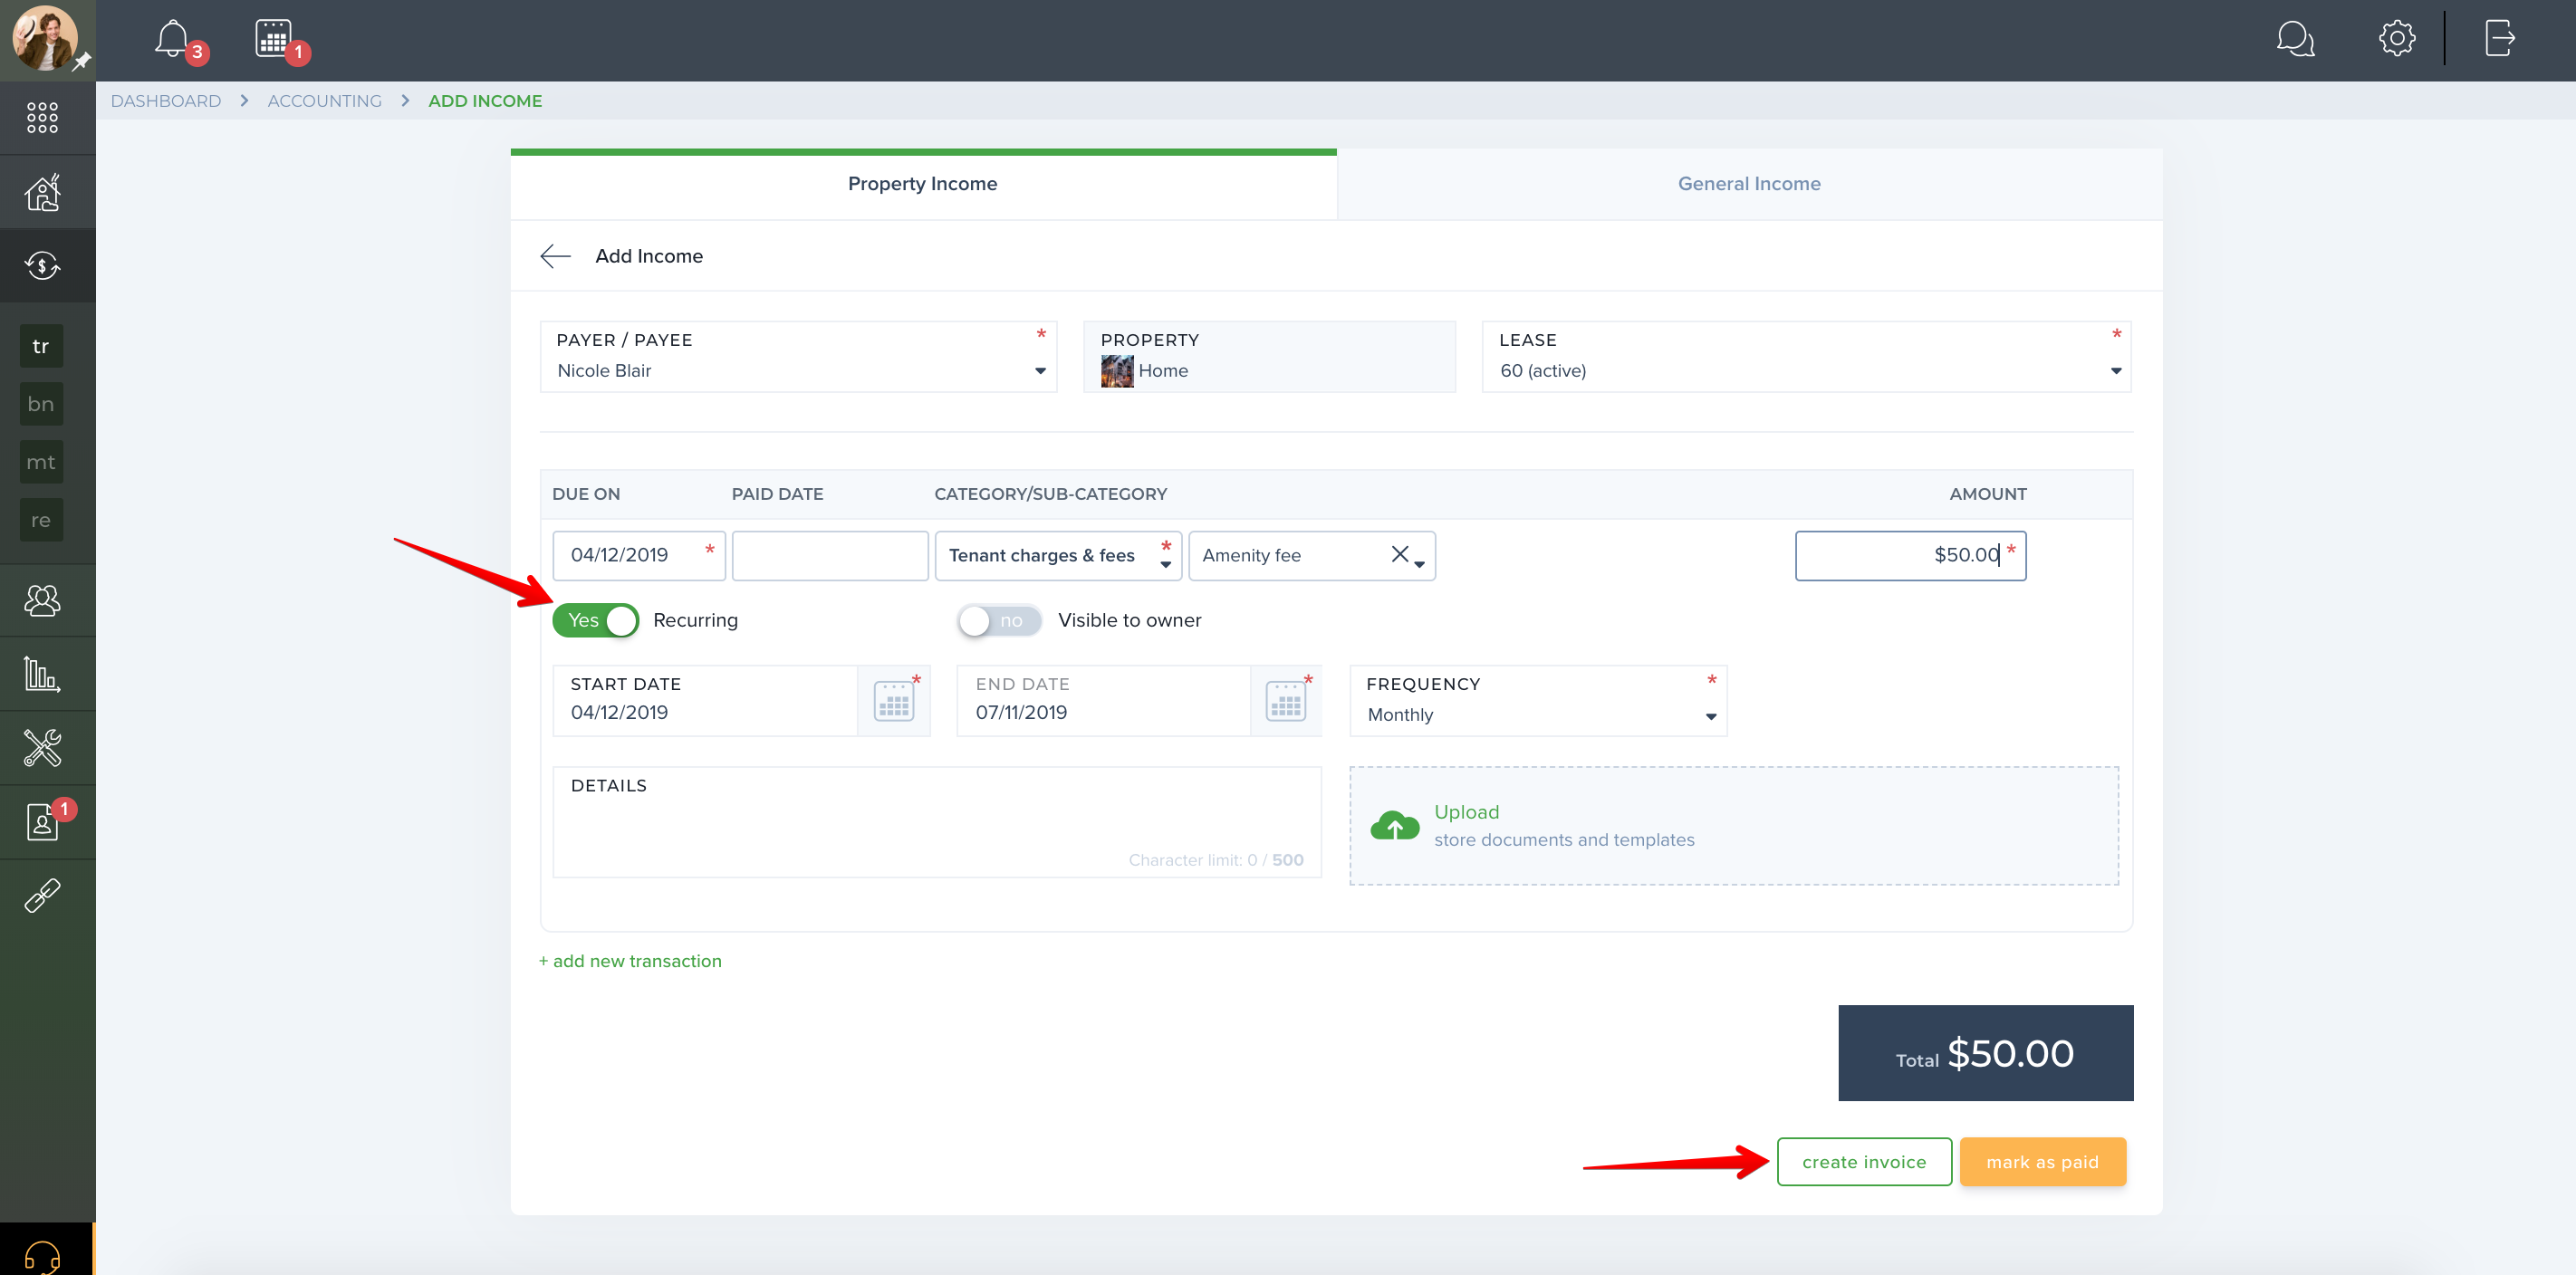This screenshot has width=2576, height=1275.
Task: Open the properties house icon in sidebar
Action: (42, 192)
